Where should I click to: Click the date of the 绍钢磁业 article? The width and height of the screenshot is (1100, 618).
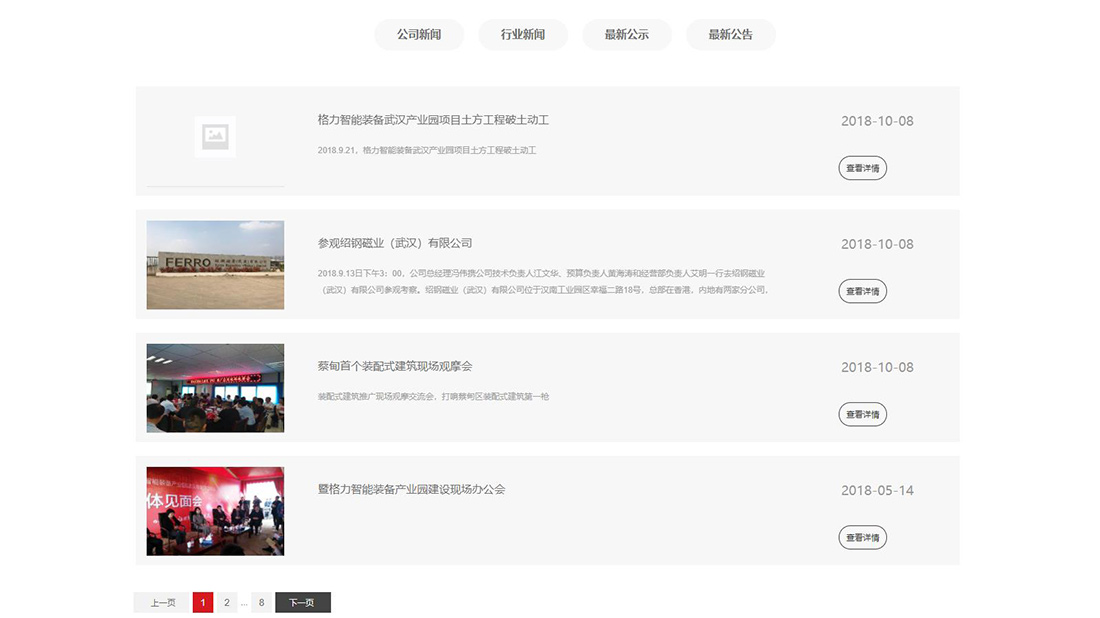pos(877,244)
